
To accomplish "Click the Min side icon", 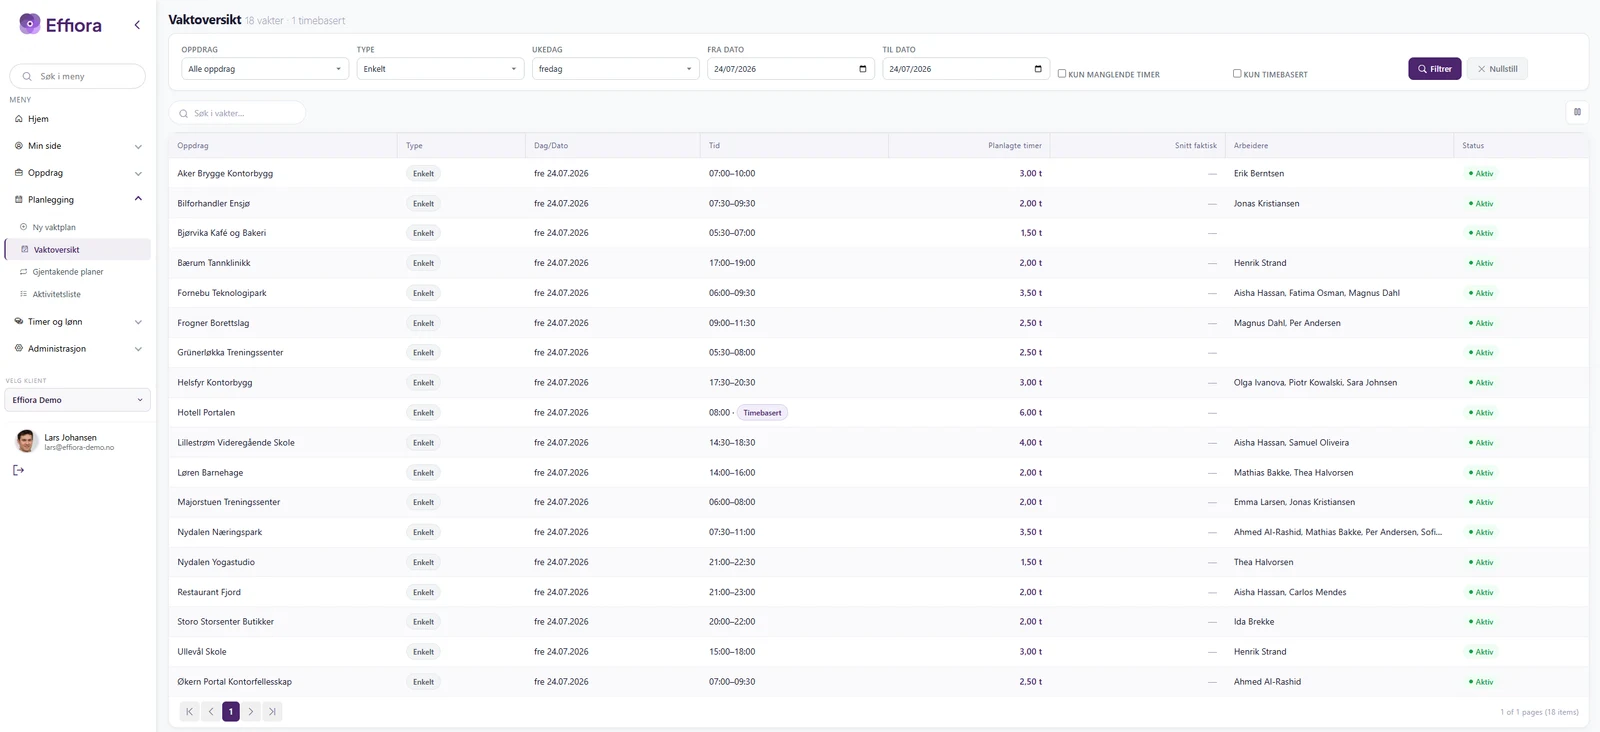I will 19,146.
